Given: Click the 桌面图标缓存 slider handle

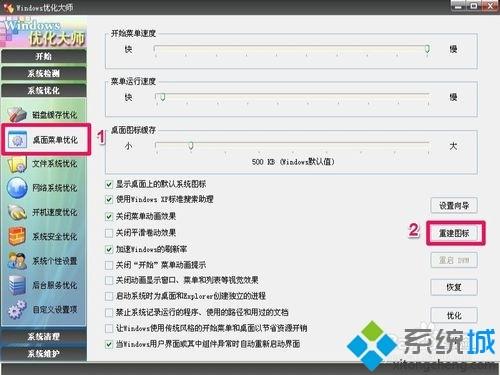Looking at the screenshot, I should click(191, 146).
